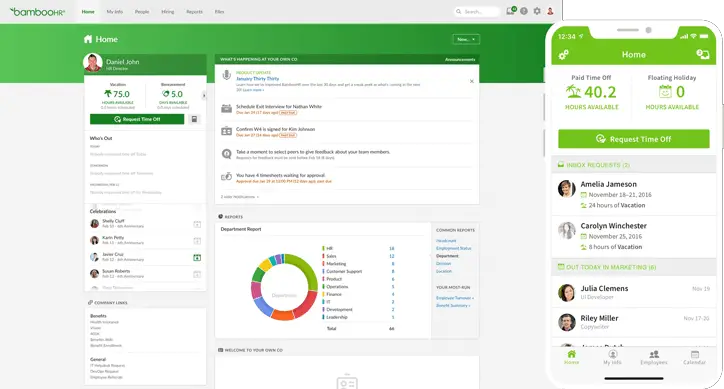Open the help question mark icon
This screenshot has height=389, width=724.
click(524, 11)
